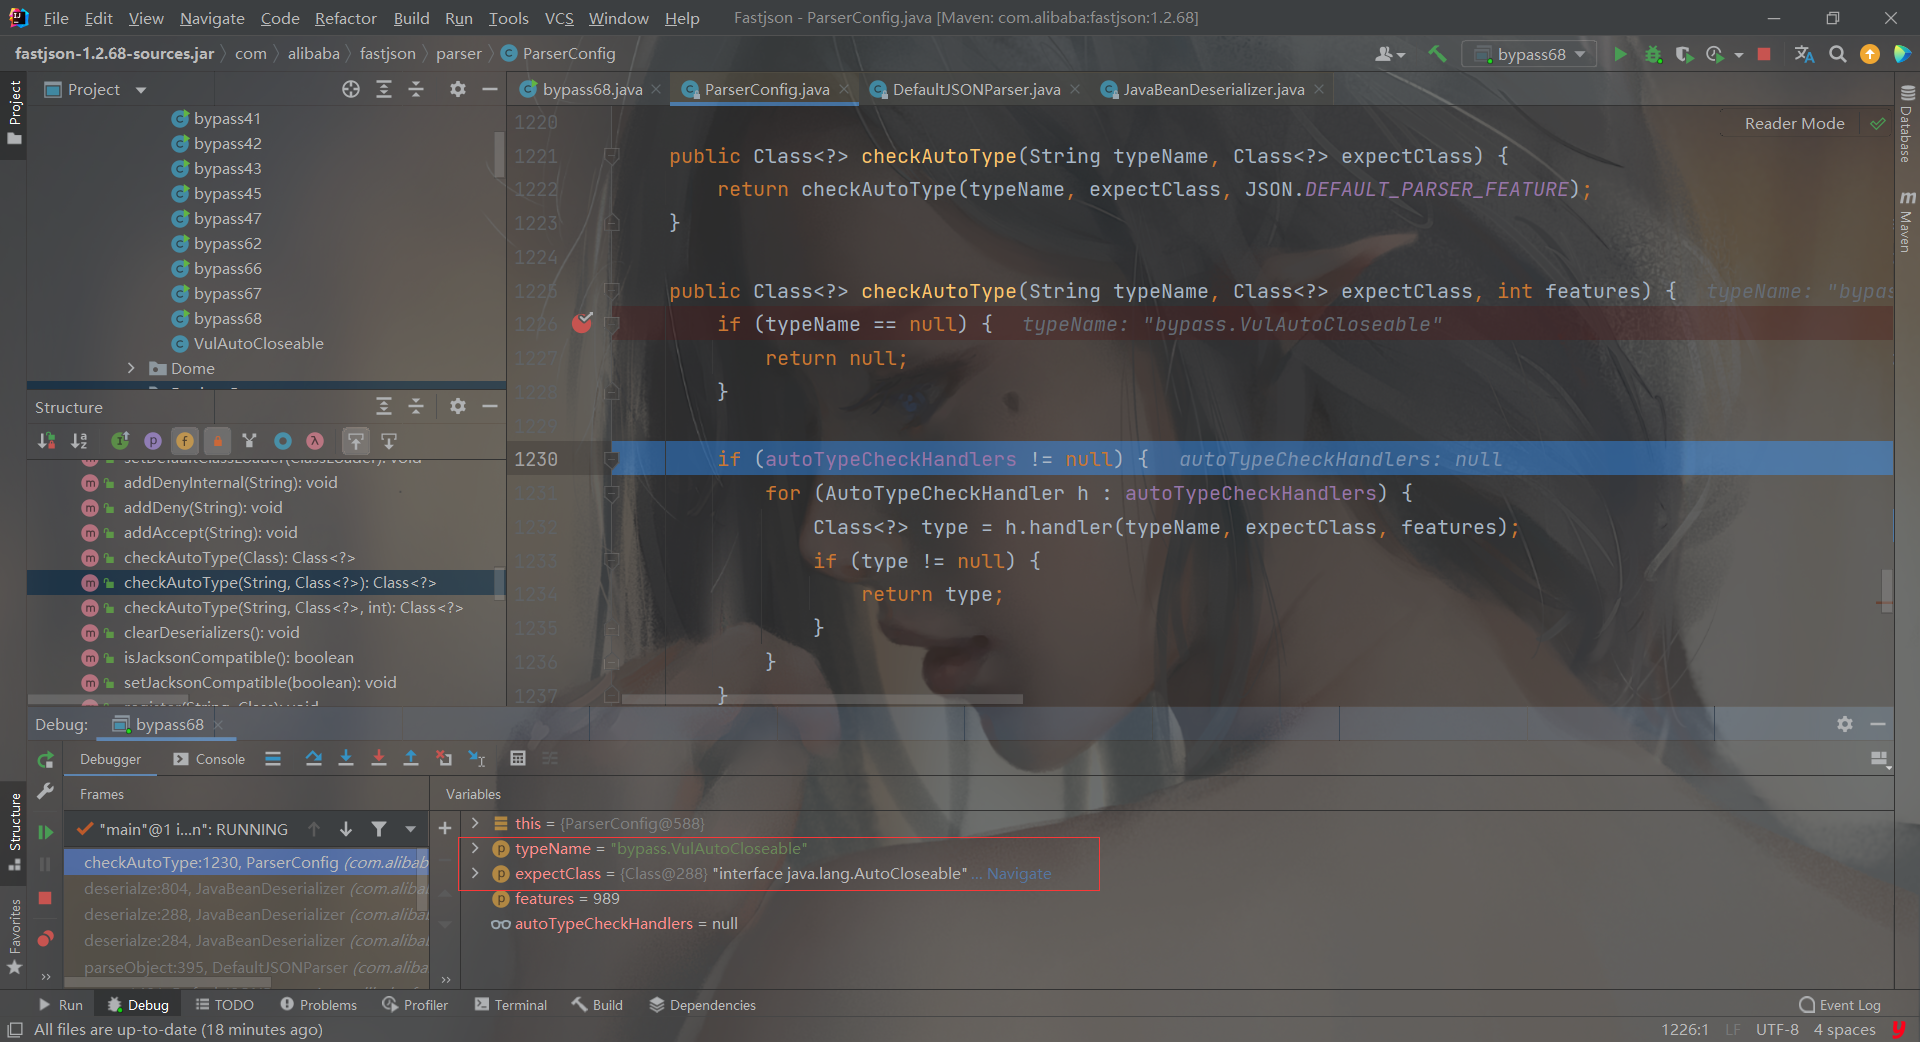Expand the 'this' variable node
Screen dimensions: 1920x1042
click(x=475, y=823)
